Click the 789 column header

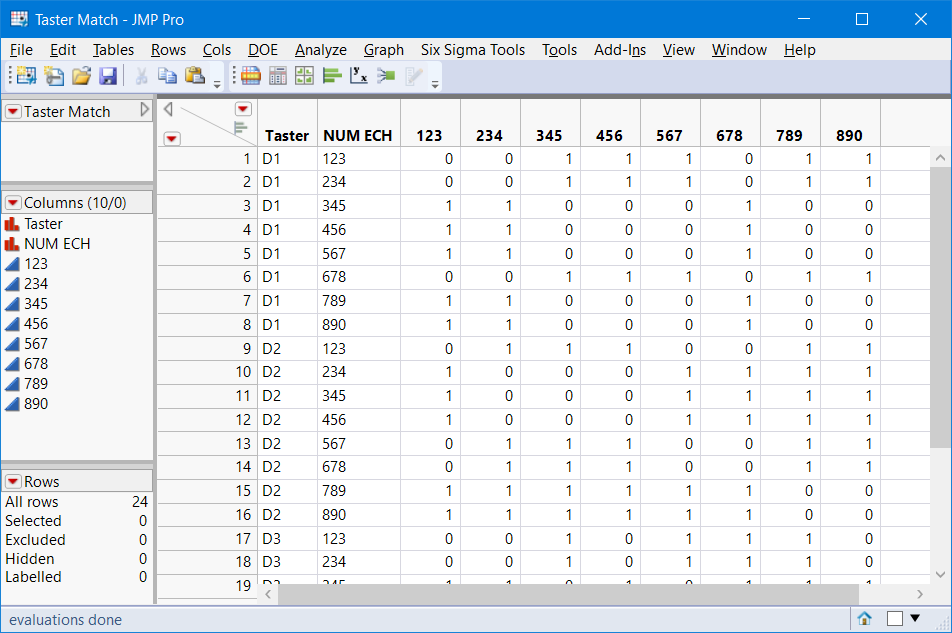tap(789, 135)
